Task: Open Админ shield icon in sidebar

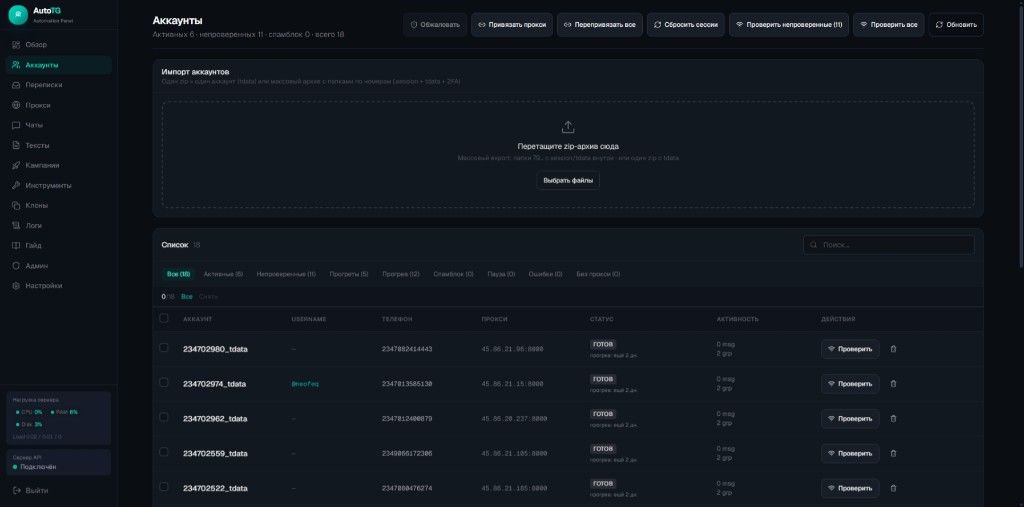Action: coord(16,266)
